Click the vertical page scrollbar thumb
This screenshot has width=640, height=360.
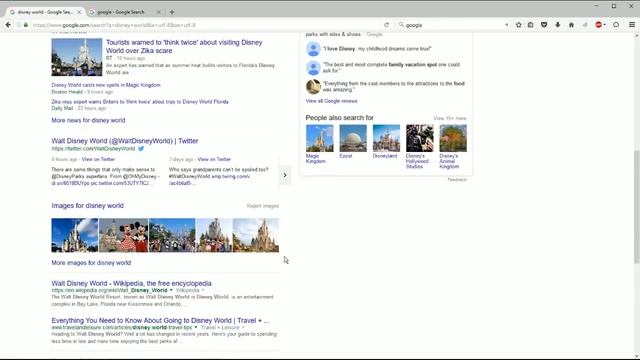[636, 207]
